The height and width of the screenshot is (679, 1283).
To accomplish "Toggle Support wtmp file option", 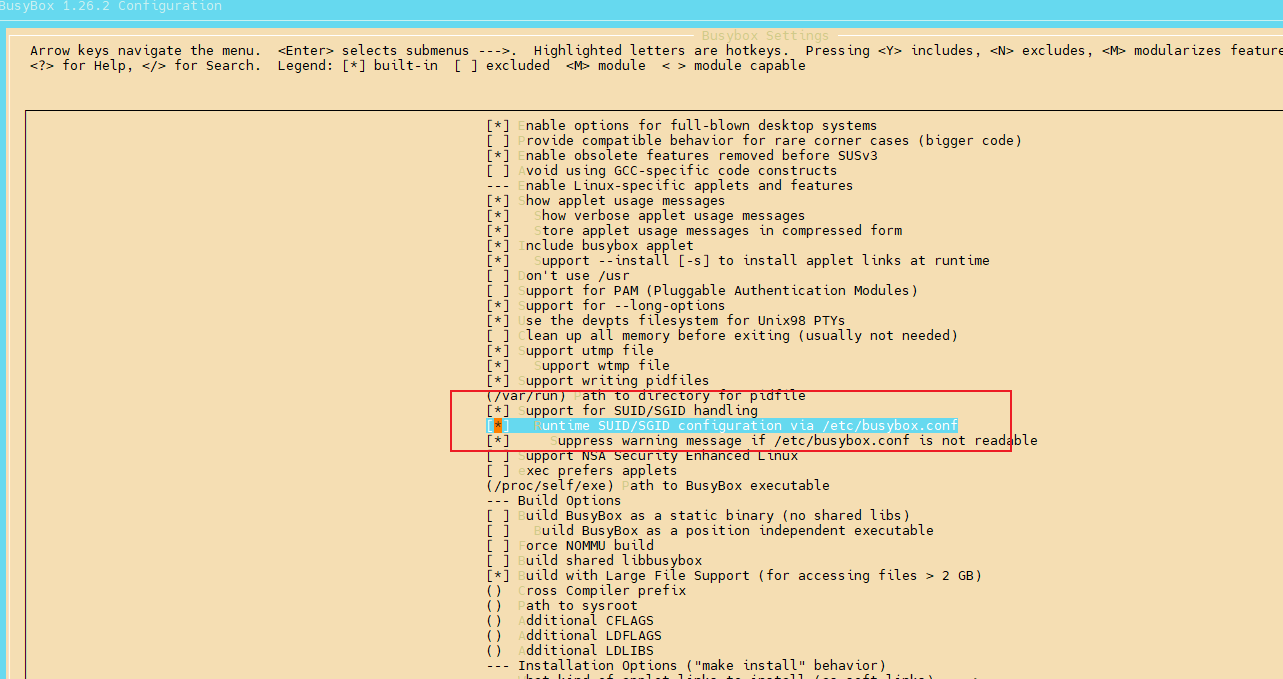I will [x=577, y=365].
